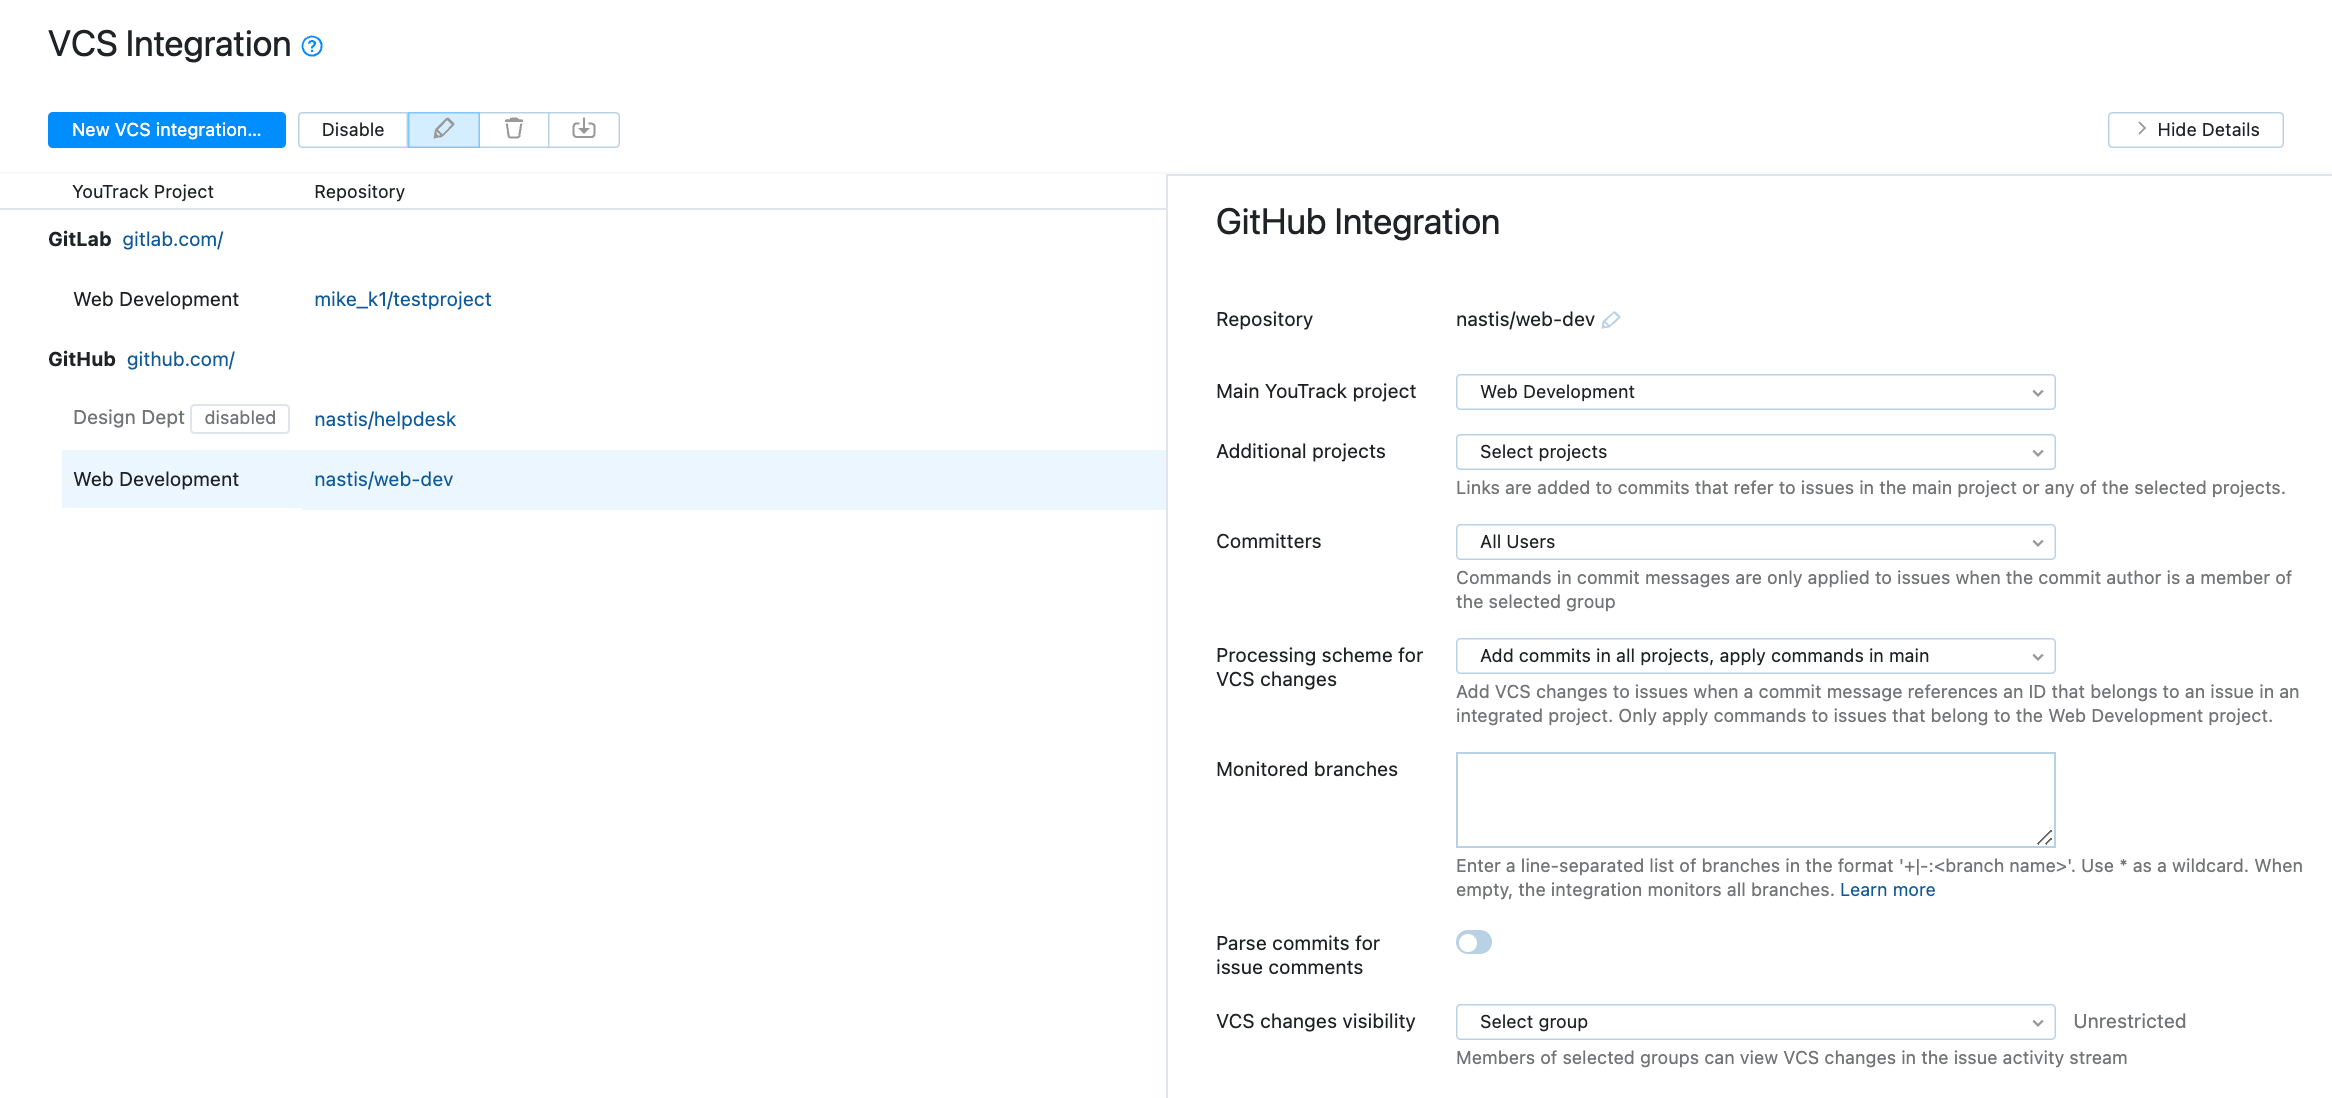
Task: Click the disabled badge next to Design Dept
Action: [x=240, y=418]
